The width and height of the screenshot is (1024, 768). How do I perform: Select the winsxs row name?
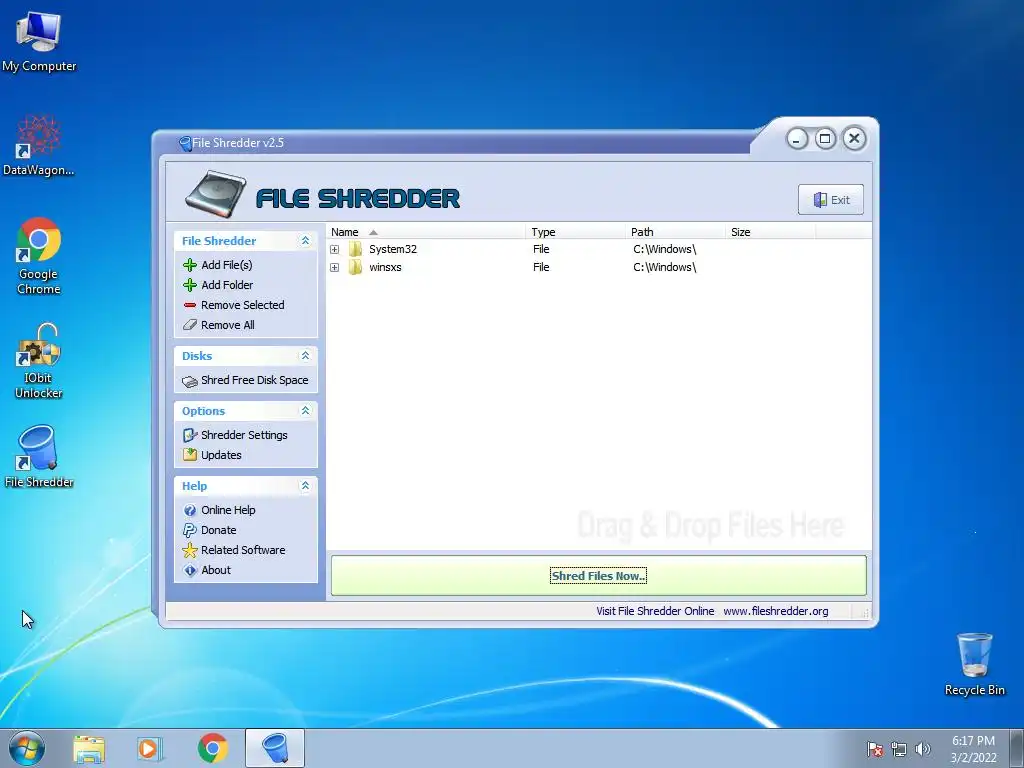385,267
